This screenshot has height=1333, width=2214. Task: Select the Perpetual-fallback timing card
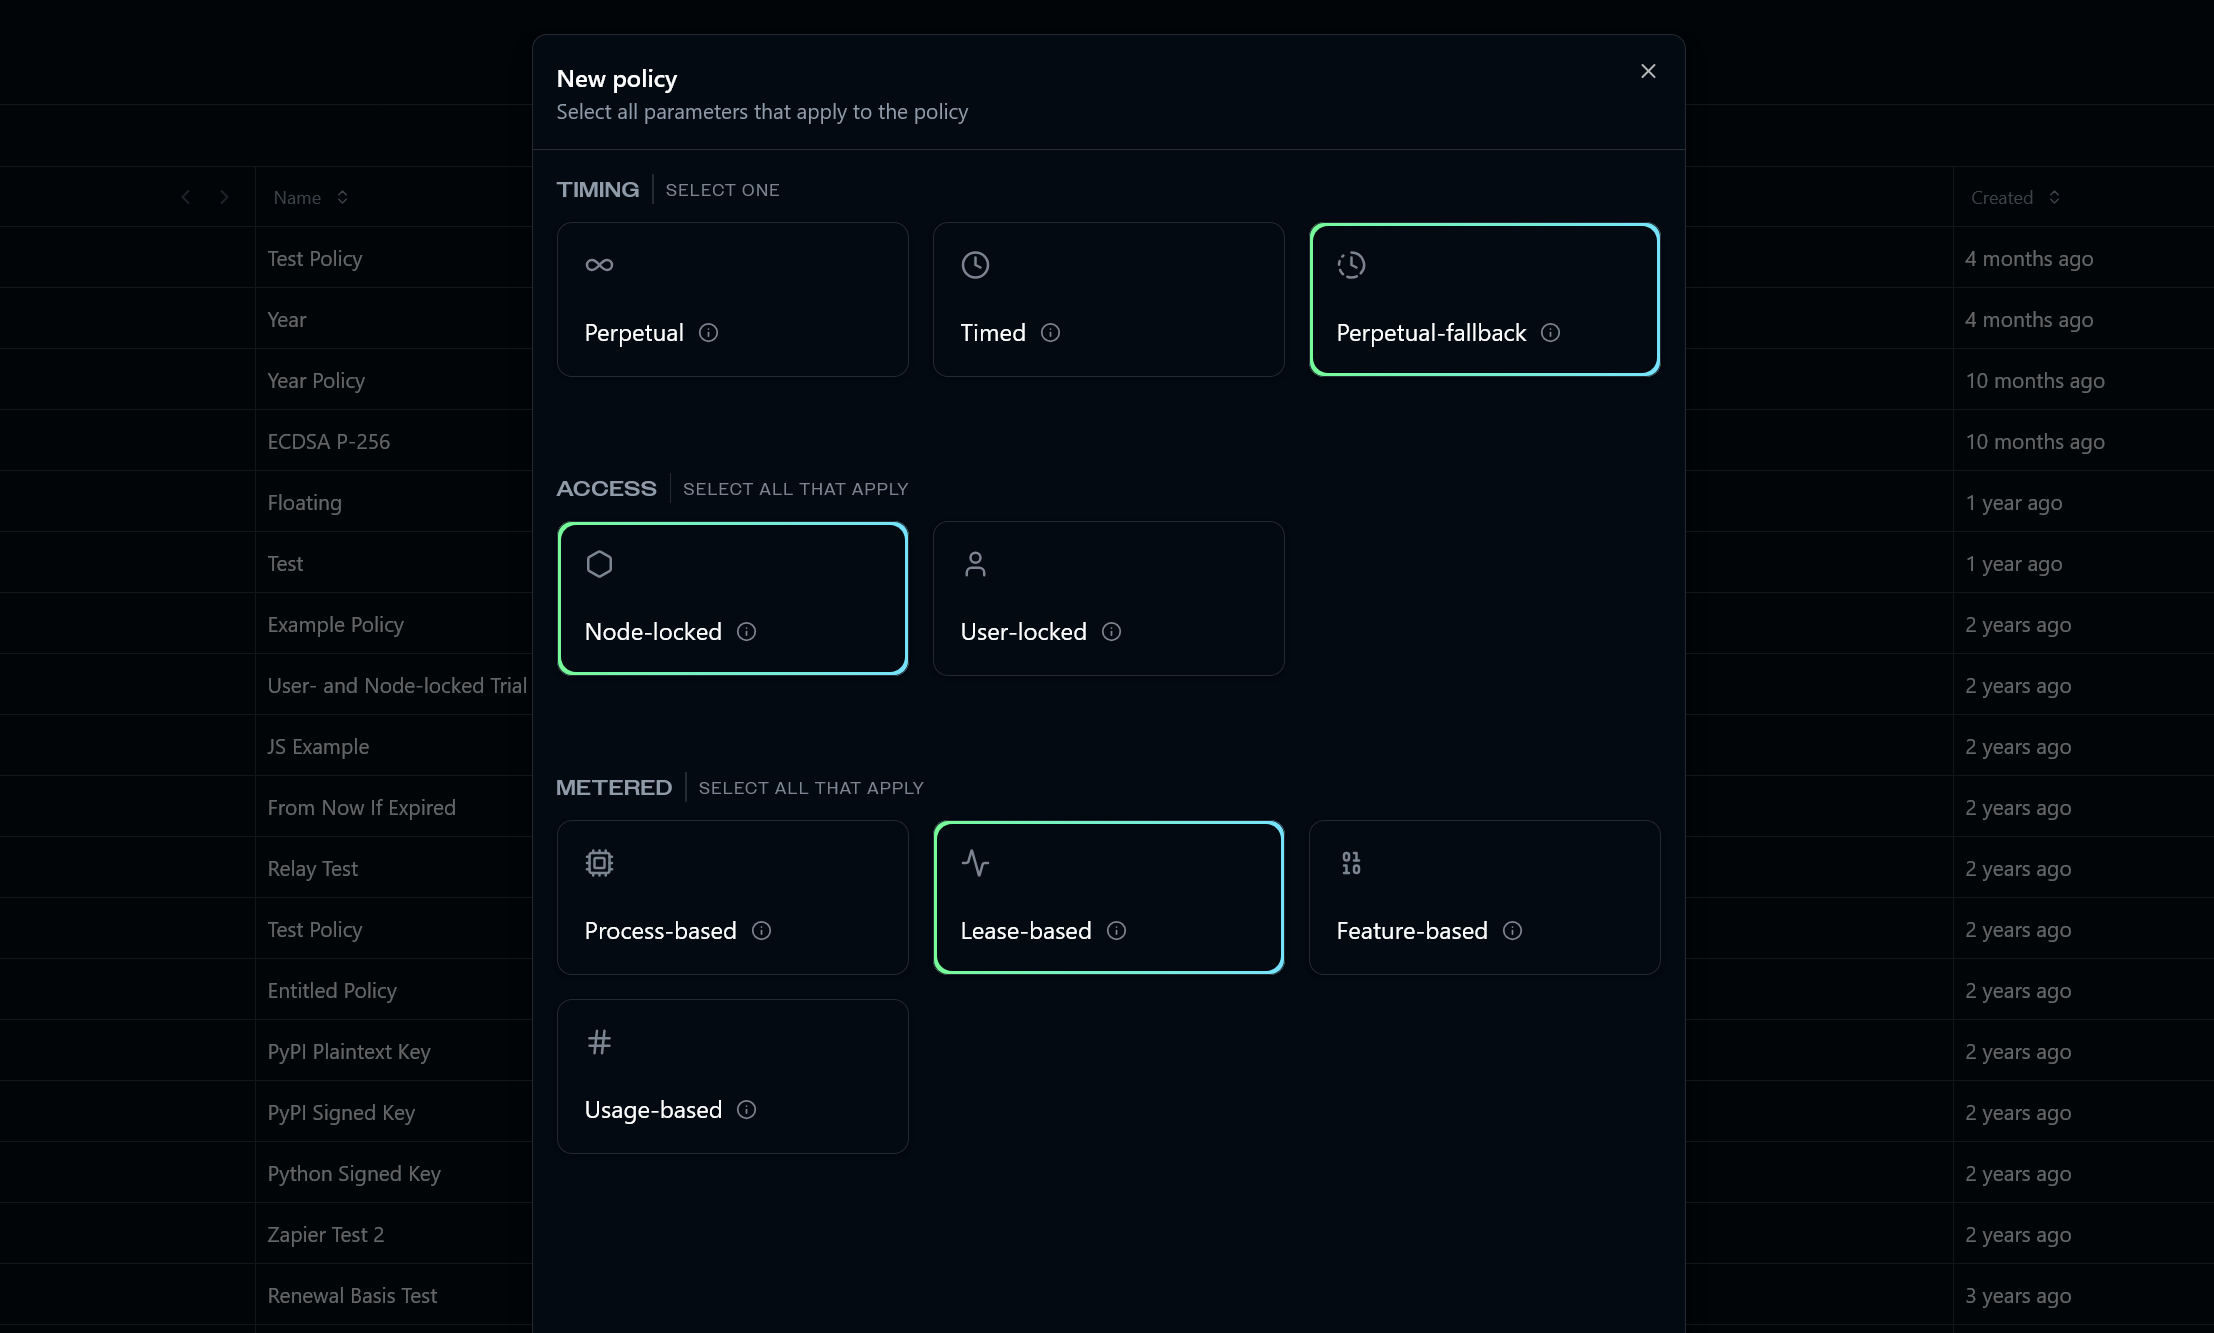point(1484,299)
